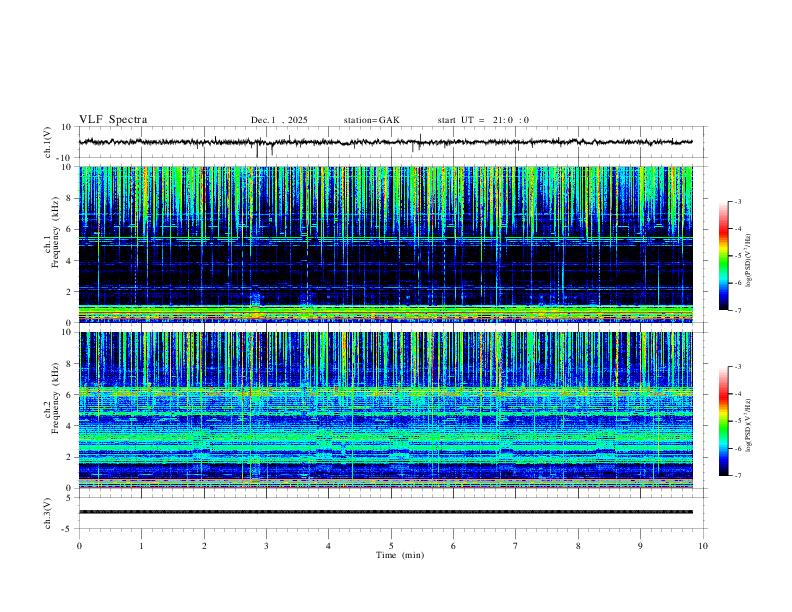Click the "4" minute tick on the time axis

click(329, 546)
